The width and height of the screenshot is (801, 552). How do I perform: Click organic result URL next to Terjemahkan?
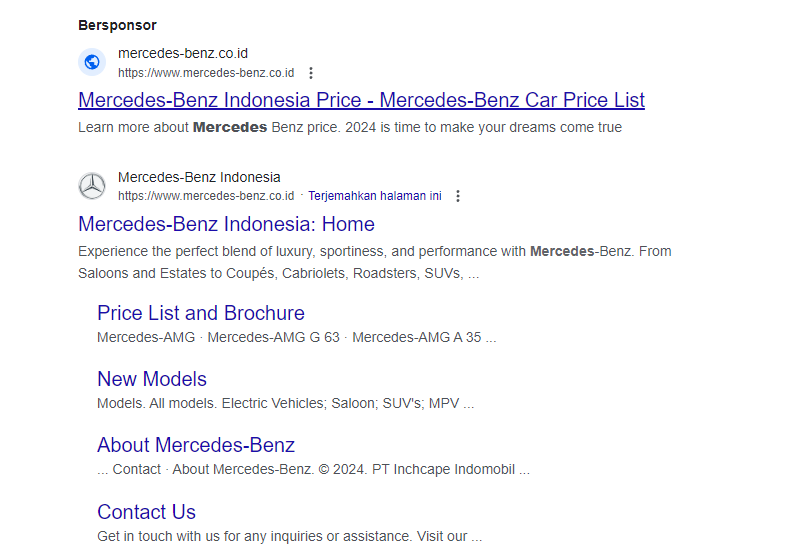tap(206, 196)
